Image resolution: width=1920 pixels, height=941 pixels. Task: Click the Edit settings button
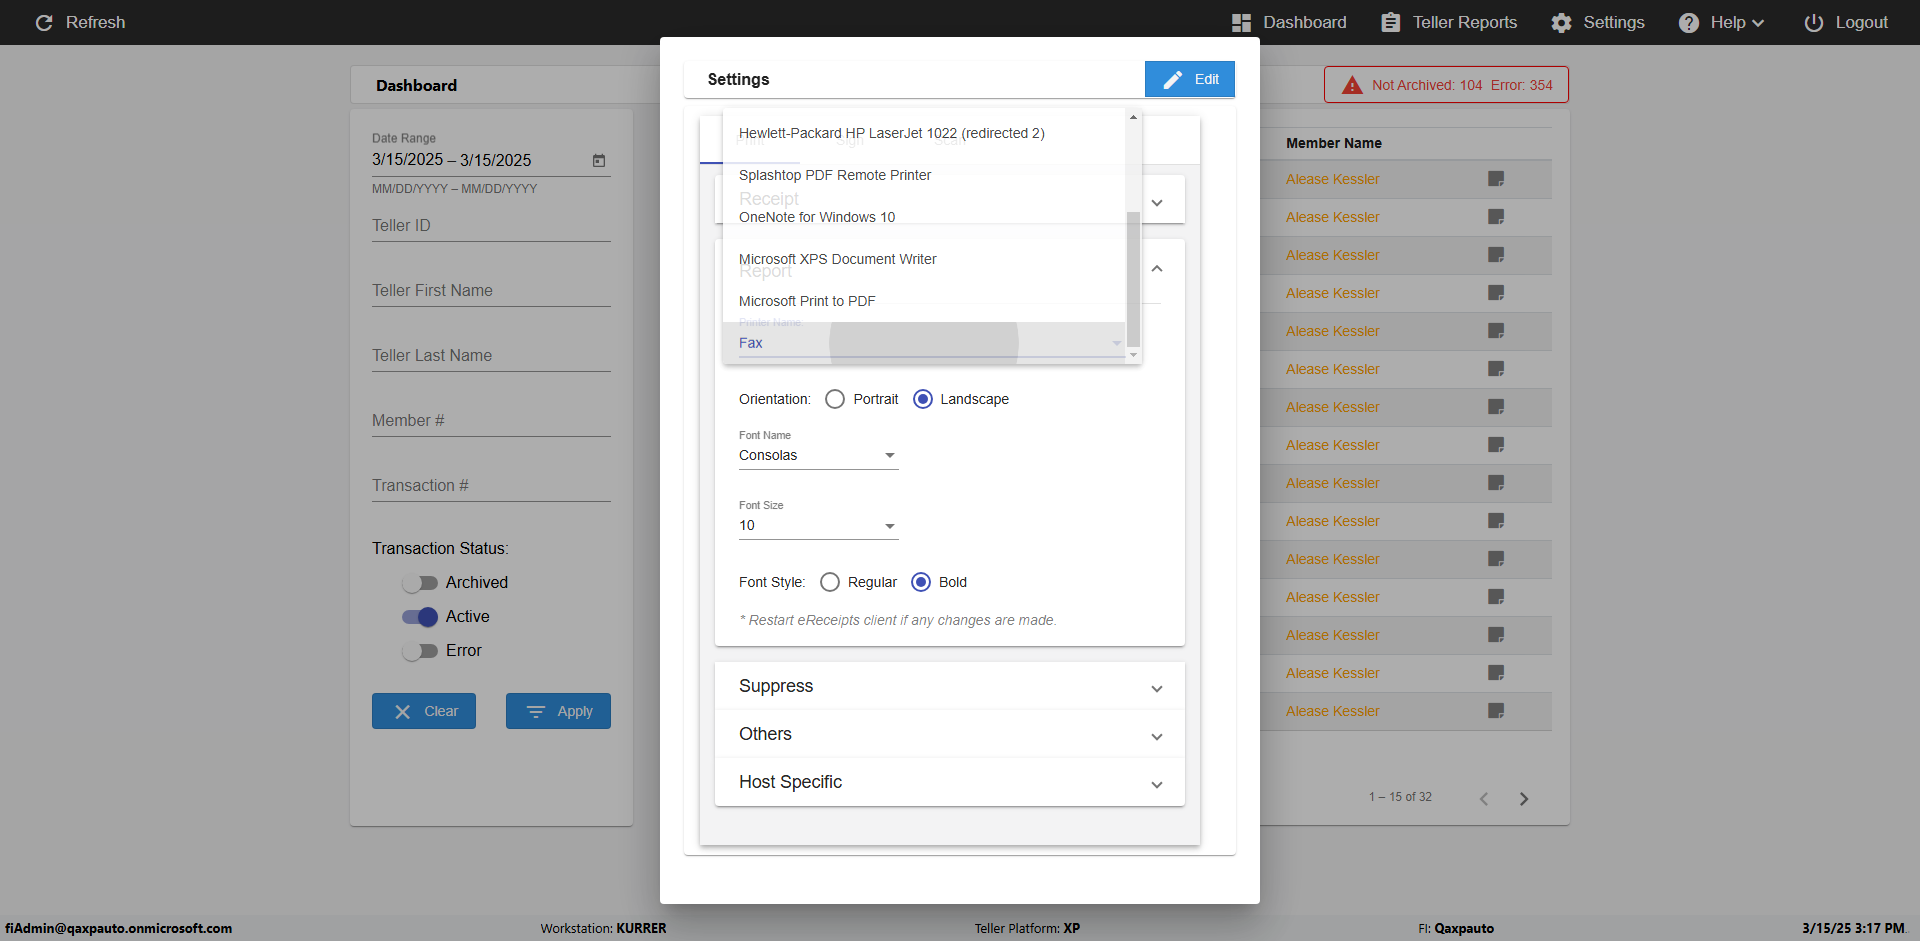tap(1189, 79)
